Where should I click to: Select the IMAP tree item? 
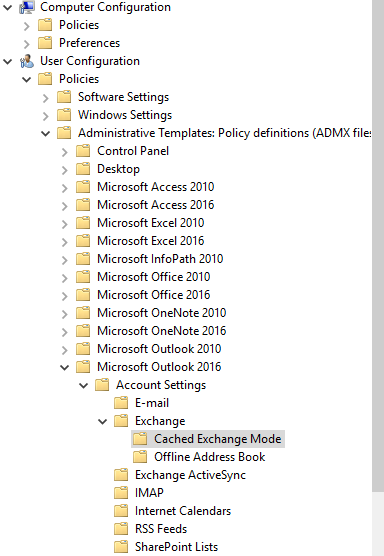pyautogui.click(x=149, y=493)
